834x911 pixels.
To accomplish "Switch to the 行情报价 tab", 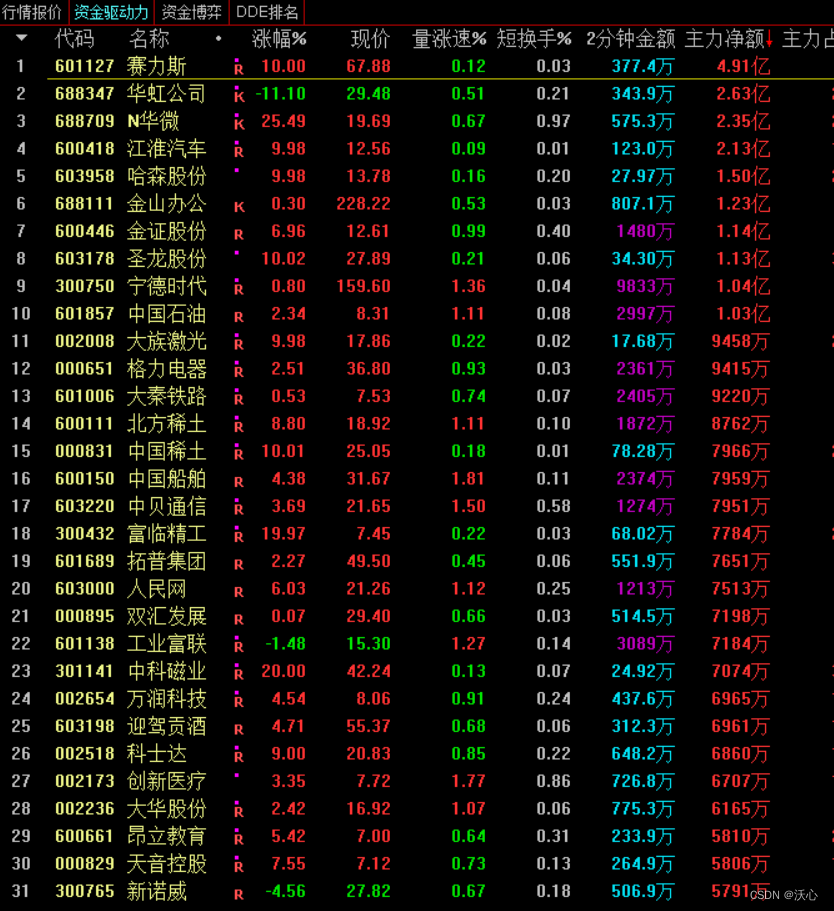I will coord(32,12).
